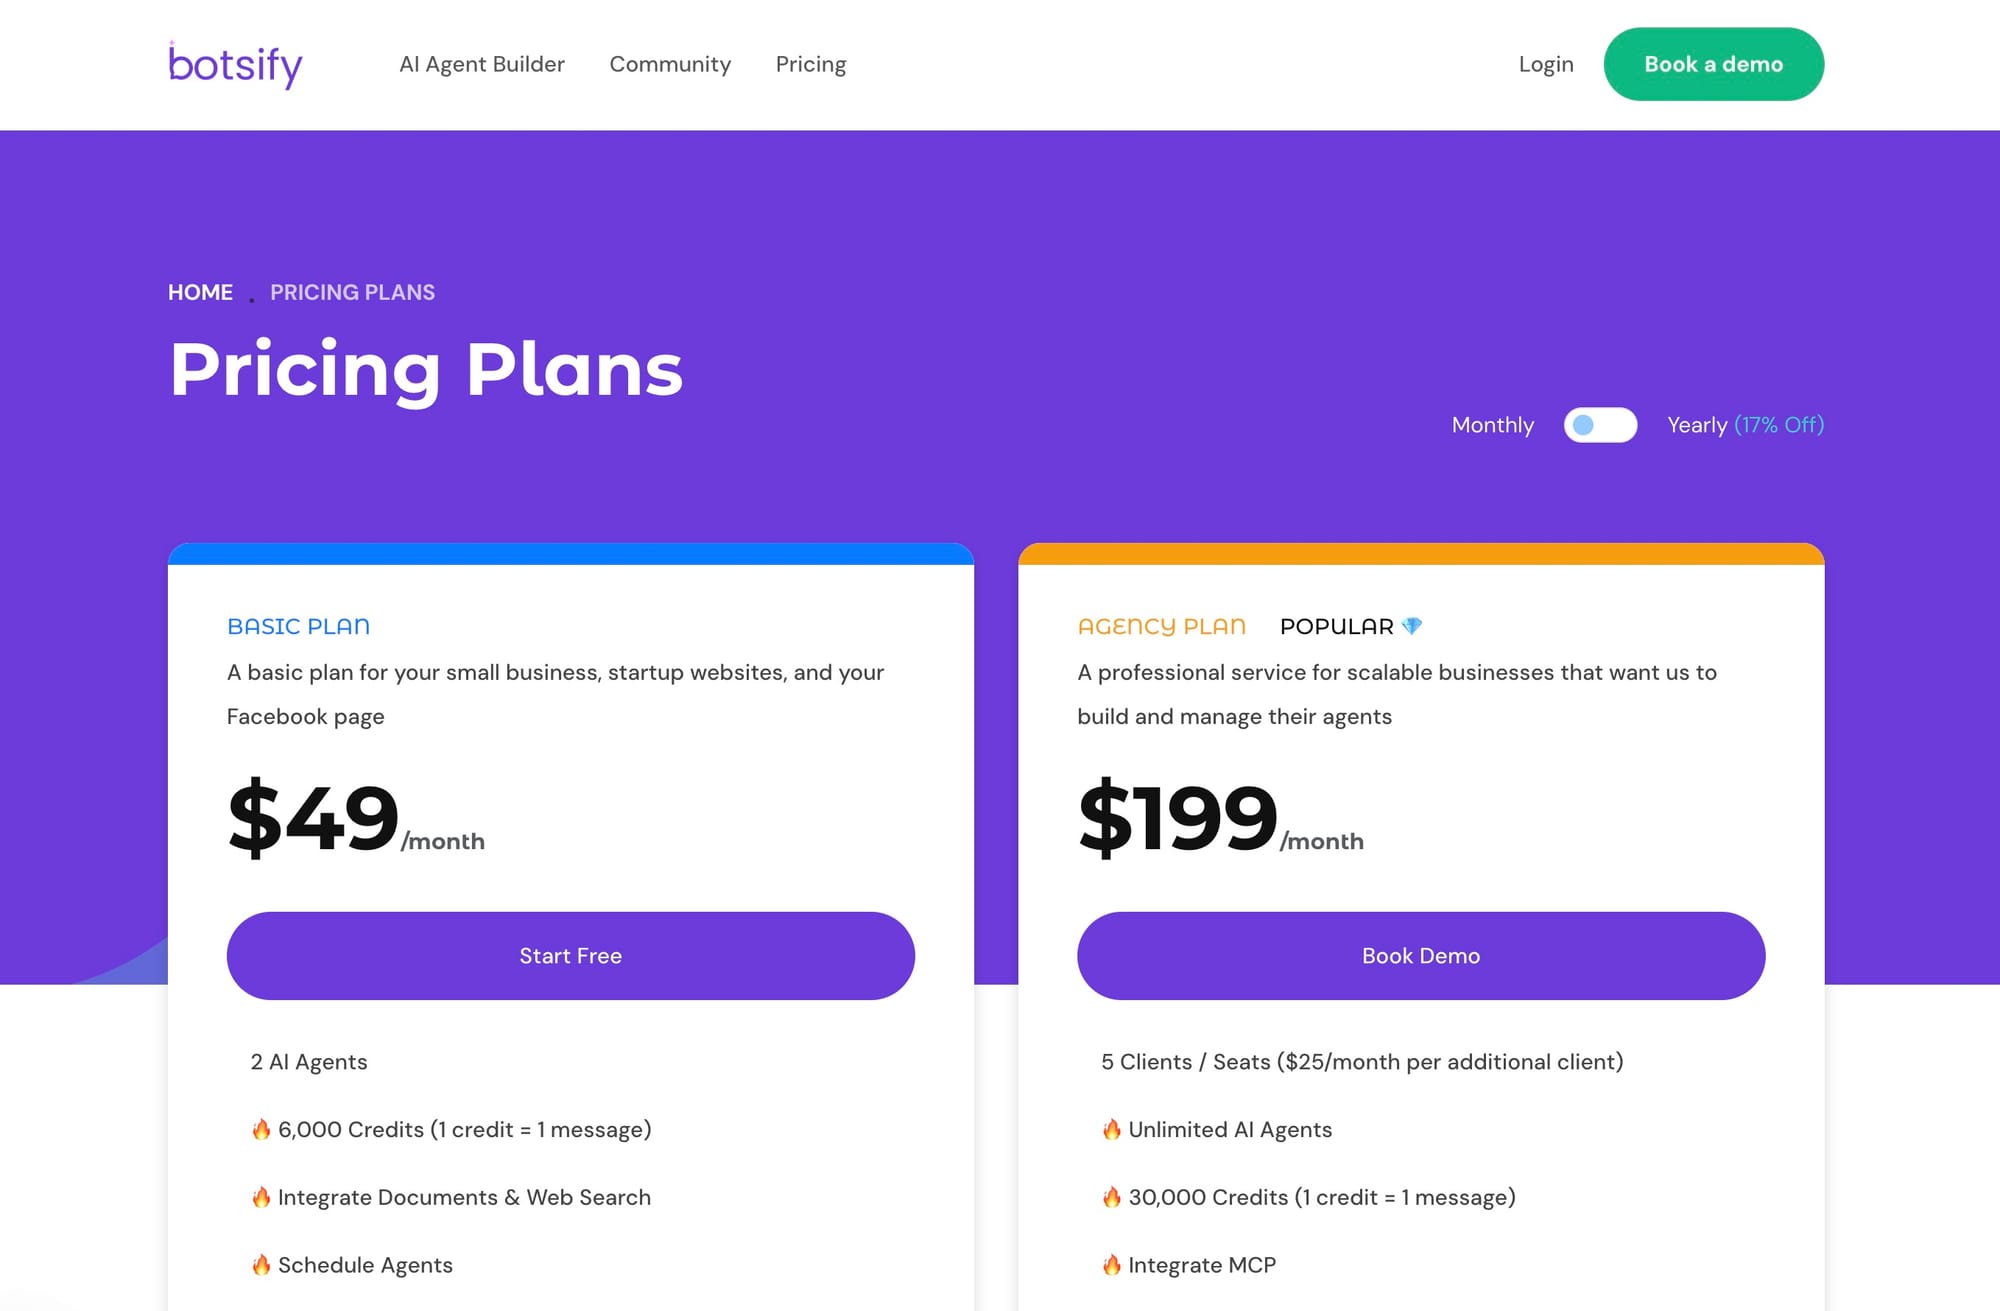Toggle the Monthly/Yearly pricing switch
The image size is (2000, 1311).
1600,425
